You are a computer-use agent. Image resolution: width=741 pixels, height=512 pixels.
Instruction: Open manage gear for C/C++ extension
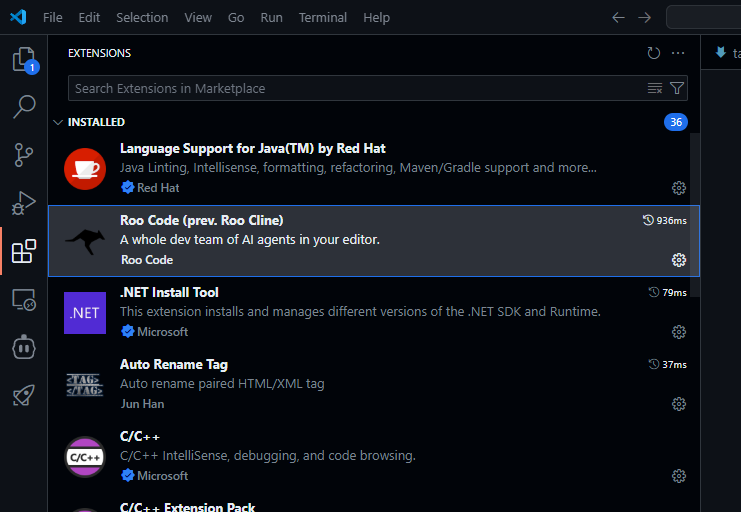[679, 476]
